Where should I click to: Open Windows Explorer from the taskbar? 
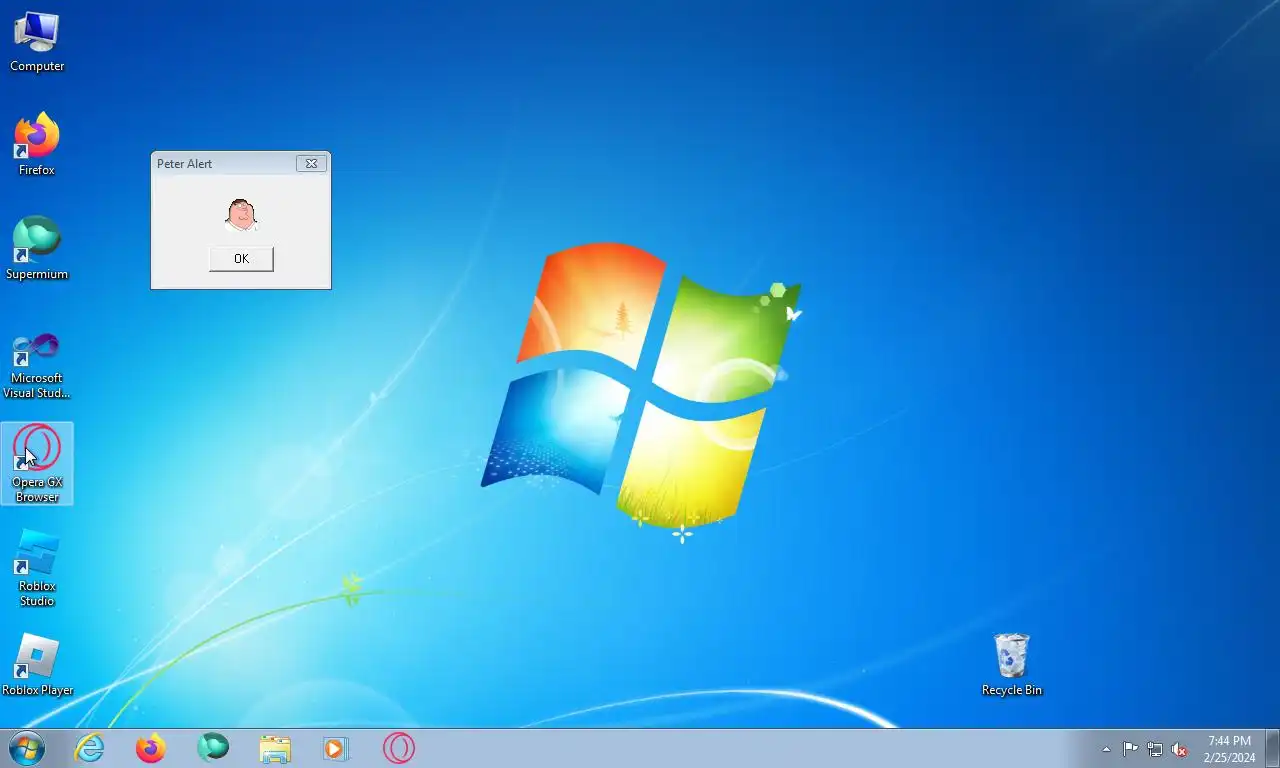[275, 748]
